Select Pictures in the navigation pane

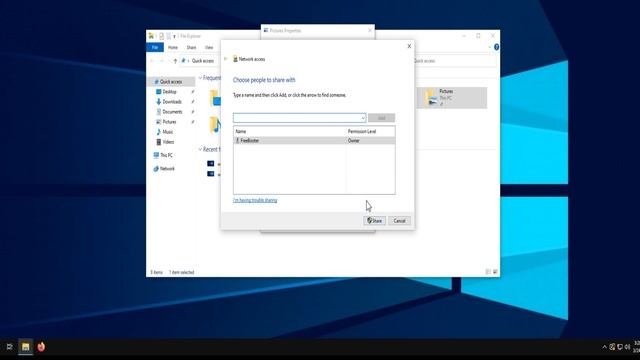click(169, 122)
